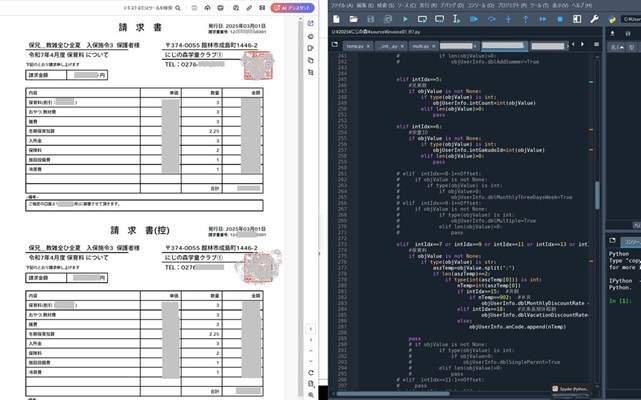Show next editor tabs with right arrow
The image size is (641, 400).
click(x=582, y=44)
